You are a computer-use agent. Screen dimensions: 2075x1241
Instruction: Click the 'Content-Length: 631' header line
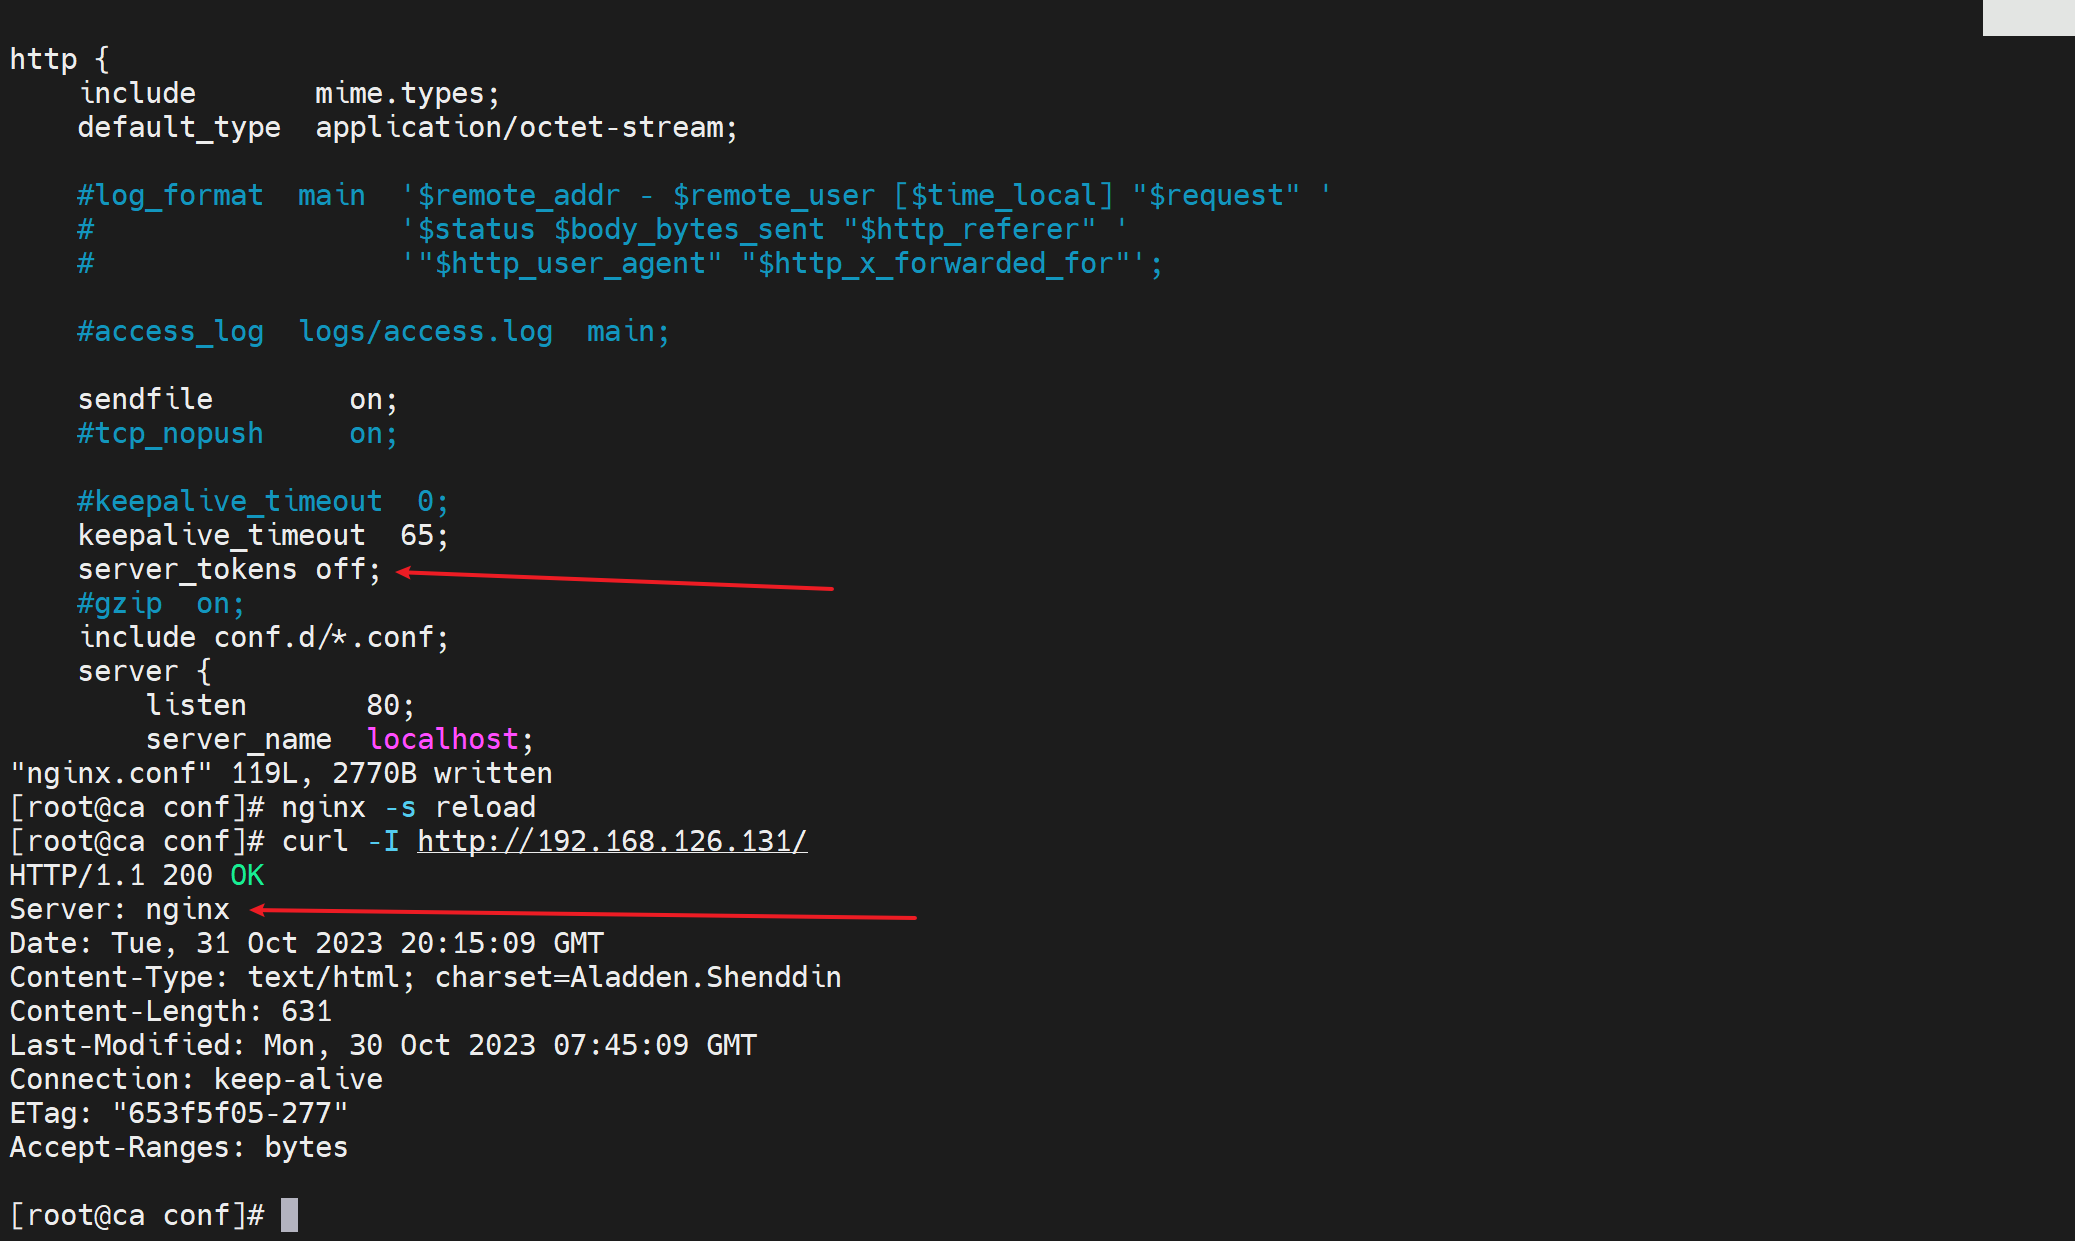pos(170,1011)
